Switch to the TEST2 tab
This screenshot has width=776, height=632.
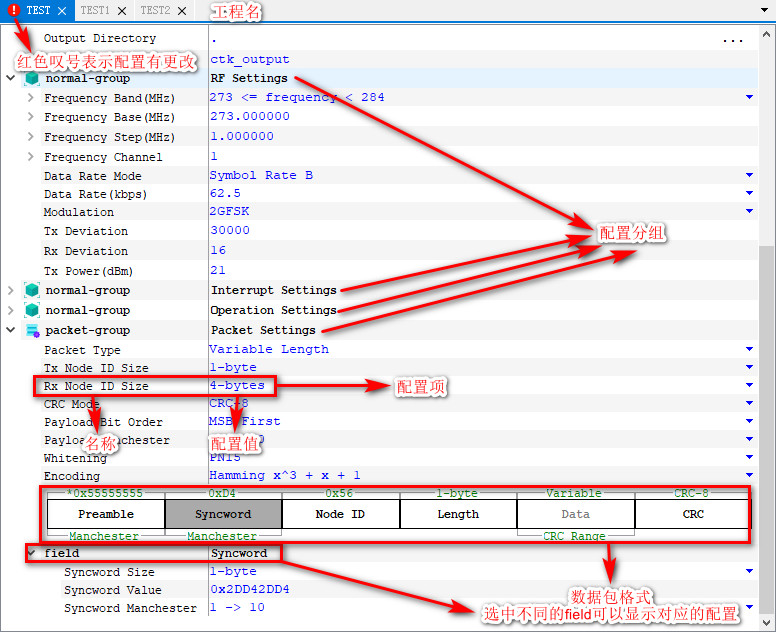click(154, 11)
